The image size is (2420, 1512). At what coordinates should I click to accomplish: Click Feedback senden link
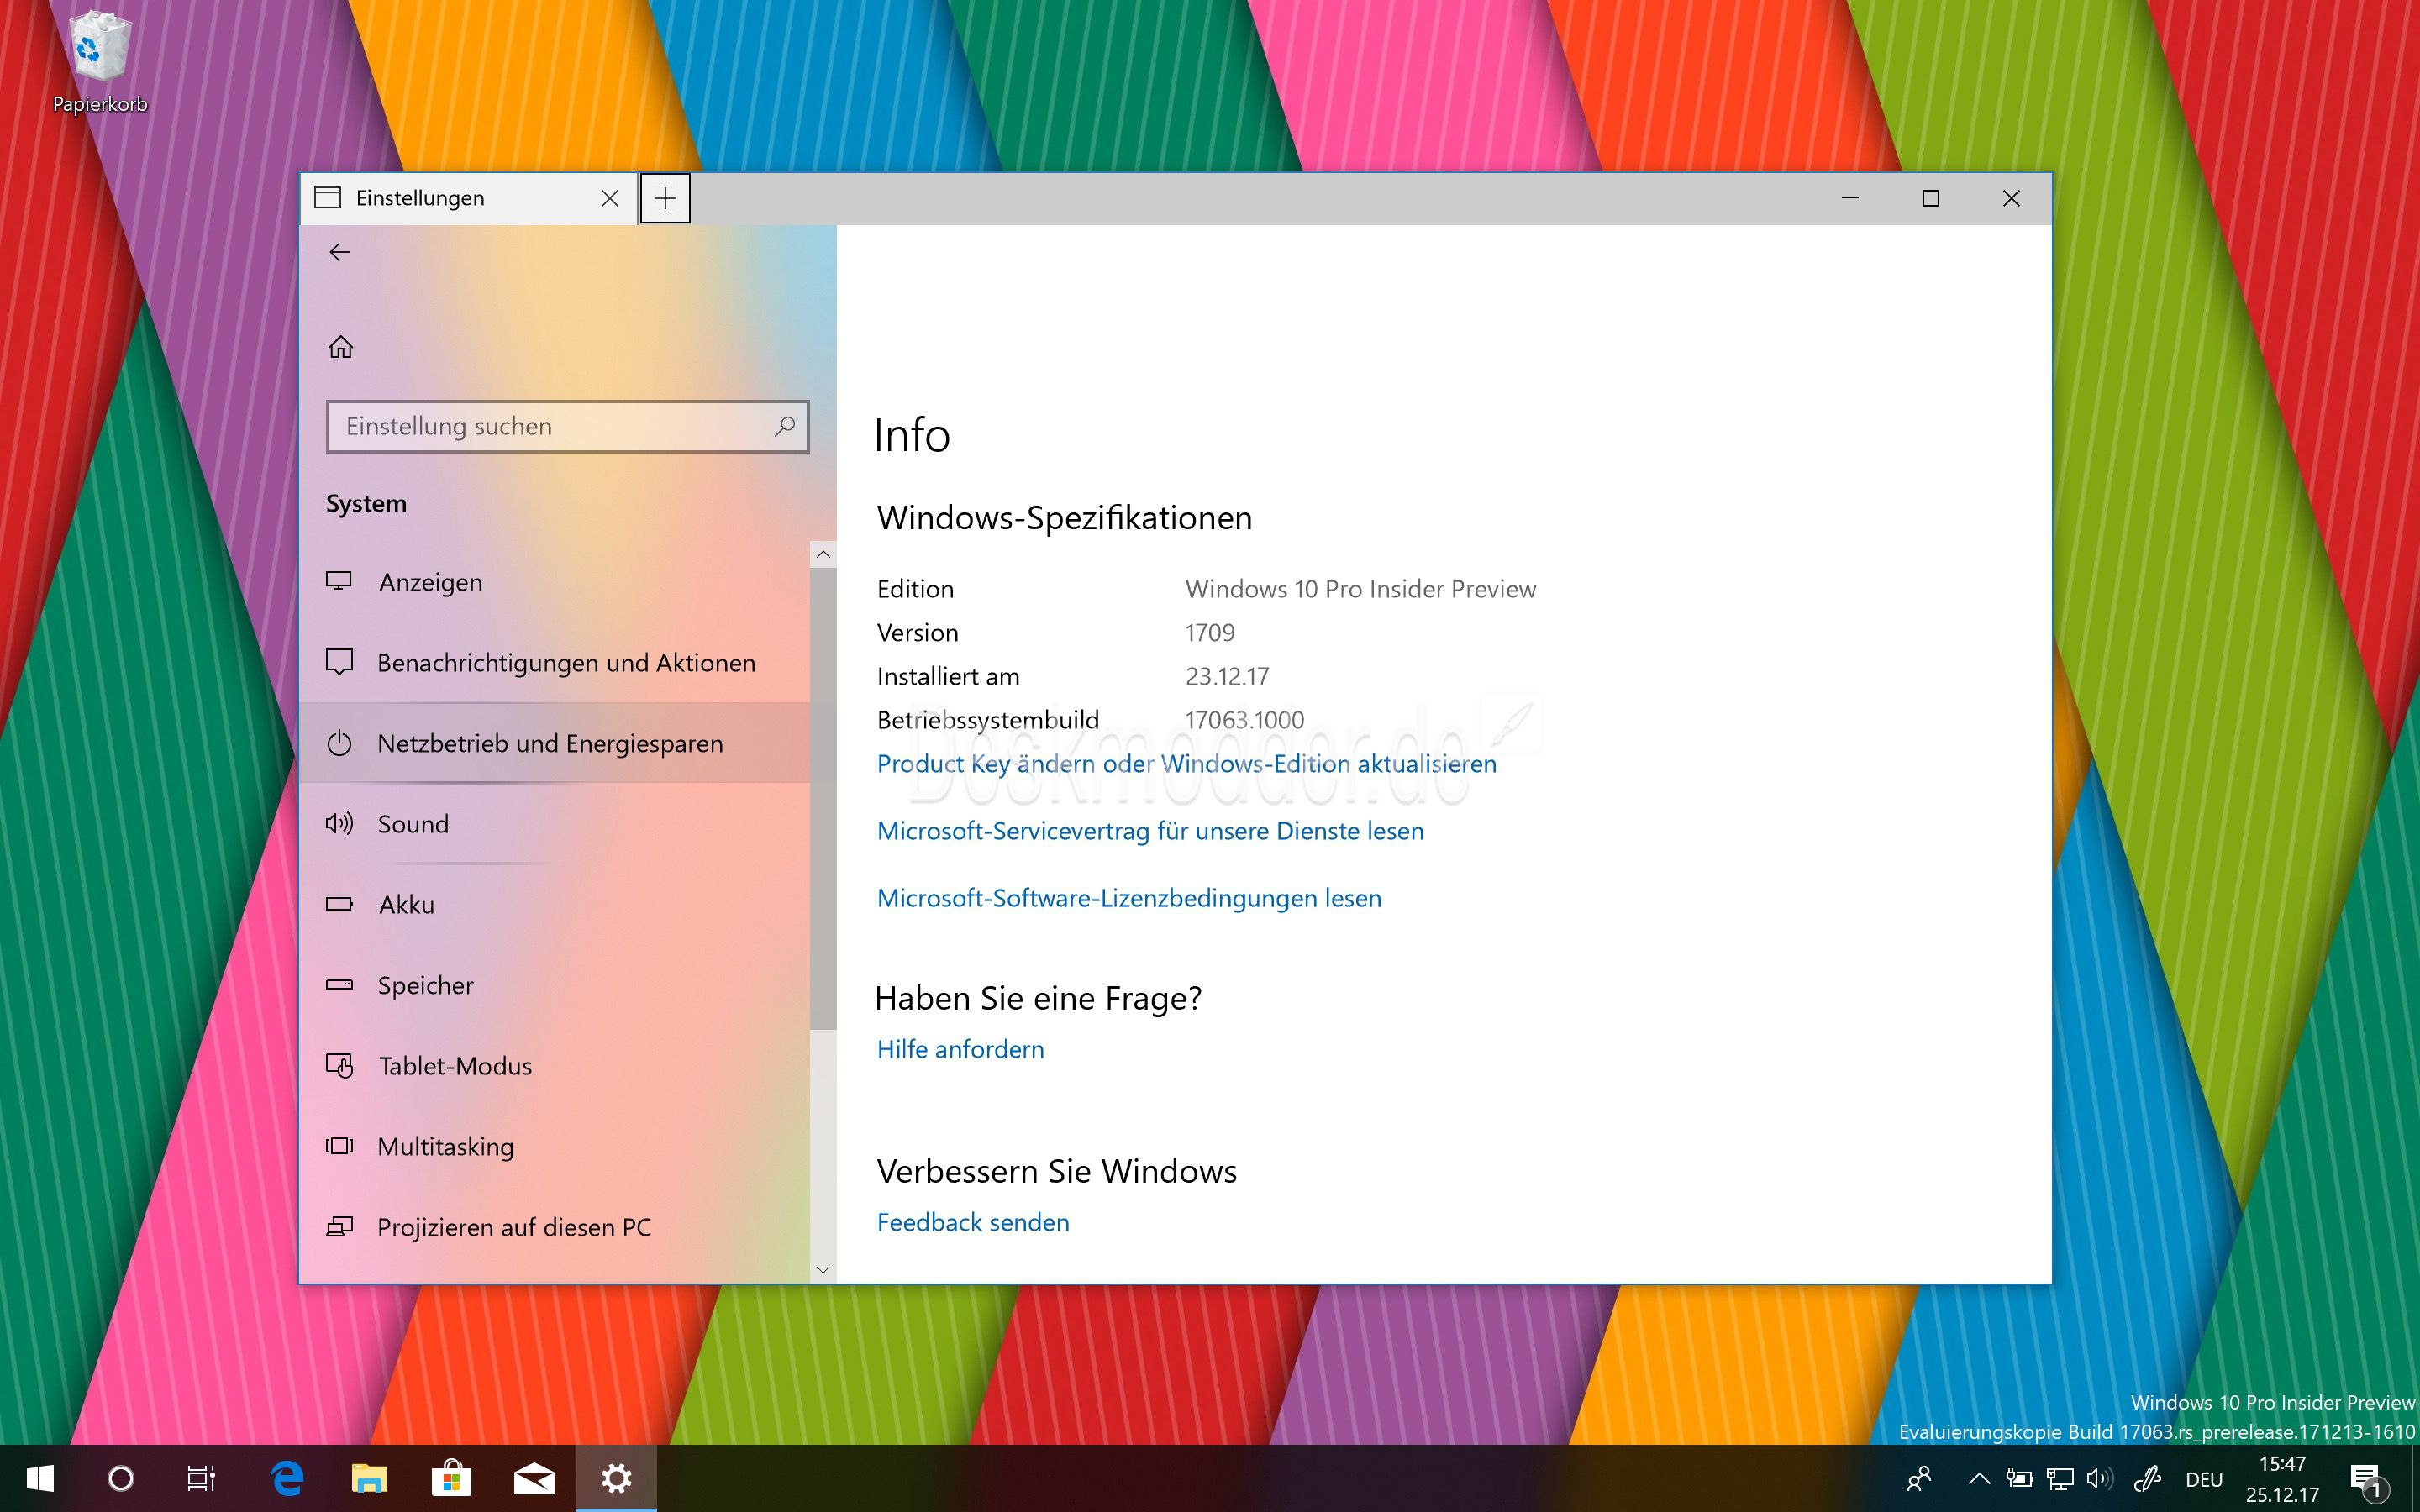(x=973, y=1222)
